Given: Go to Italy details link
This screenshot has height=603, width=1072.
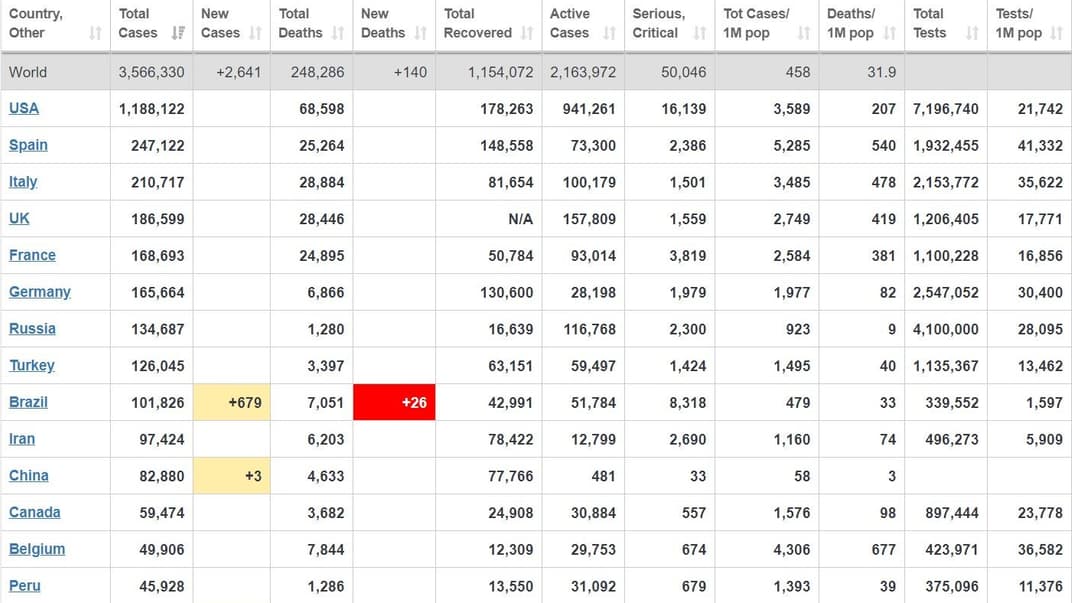Looking at the screenshot, I should (23, 182).
